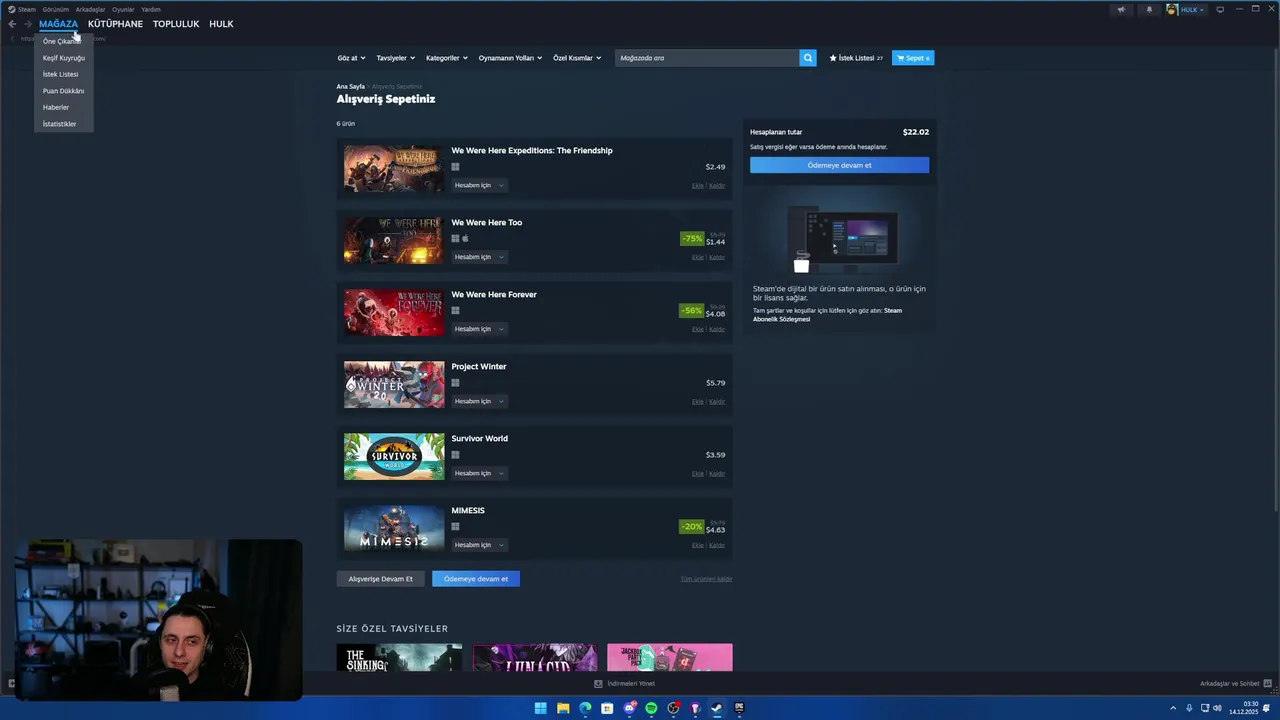1280x720 pixels.
Task: Expand the Göz at dropdown
Action: 351,58
